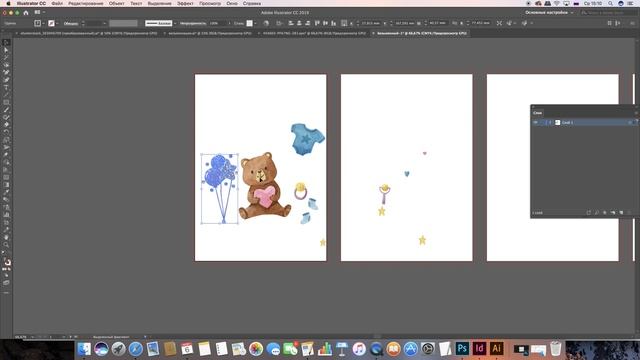Select the Rotate tool

(x=6, y=132)
